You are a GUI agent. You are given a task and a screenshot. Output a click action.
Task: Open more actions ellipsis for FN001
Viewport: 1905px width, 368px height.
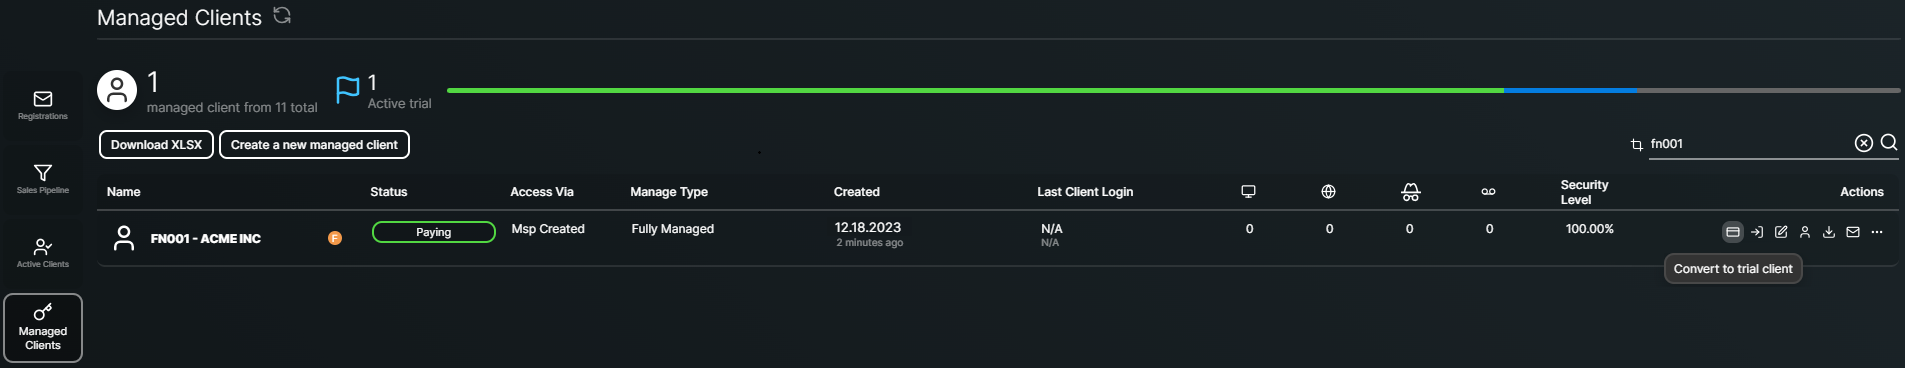(x=1877, y=232)
